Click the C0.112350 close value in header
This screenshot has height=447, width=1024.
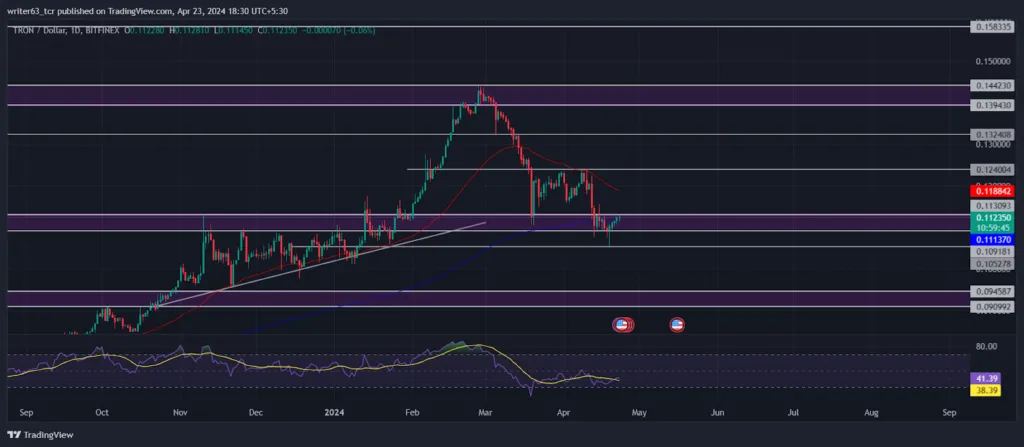[277, 30]
